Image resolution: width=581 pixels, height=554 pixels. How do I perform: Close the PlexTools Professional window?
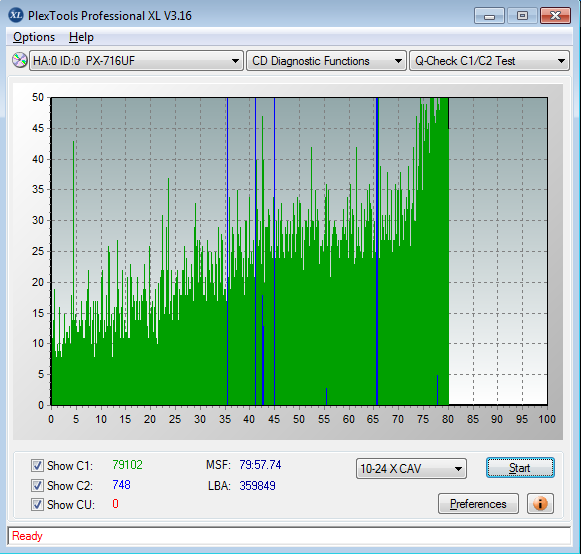coord(555,16)
